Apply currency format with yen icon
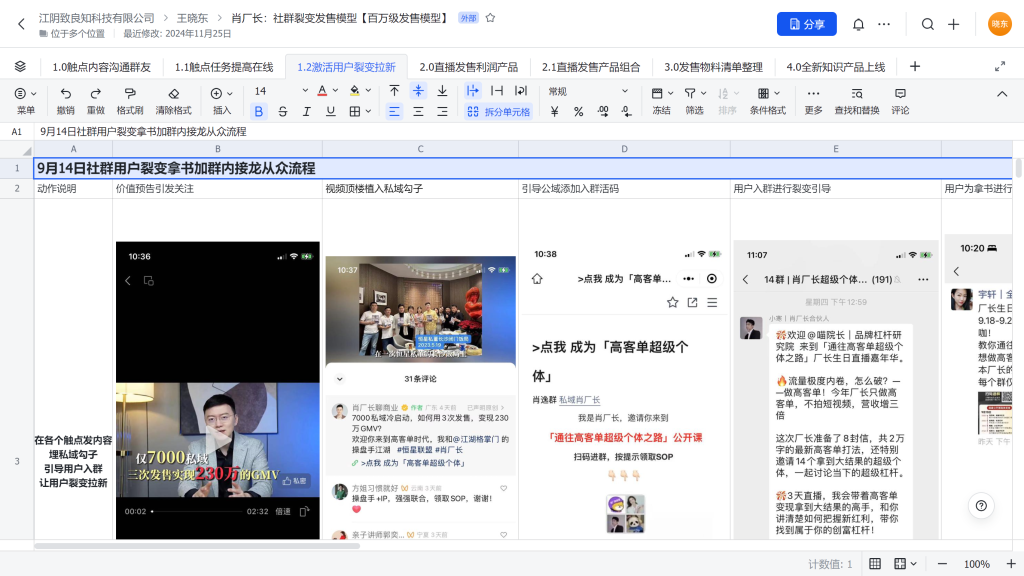Screen dimensions: 1024x576 tap(554, 112)
